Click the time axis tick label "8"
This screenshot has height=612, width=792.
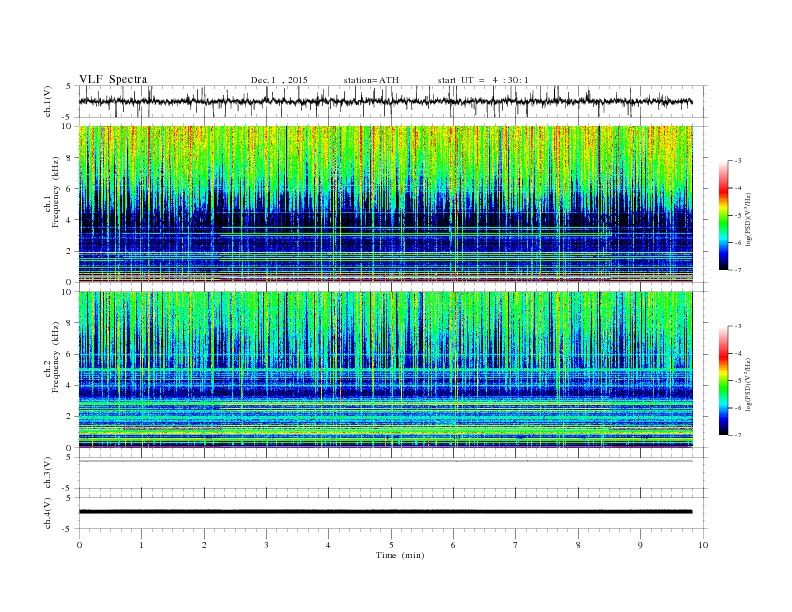click(x=578, y=545)
